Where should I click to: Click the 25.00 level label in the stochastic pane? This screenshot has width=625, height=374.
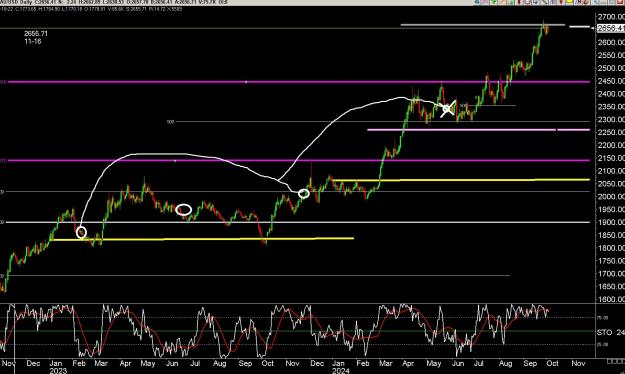602,344
